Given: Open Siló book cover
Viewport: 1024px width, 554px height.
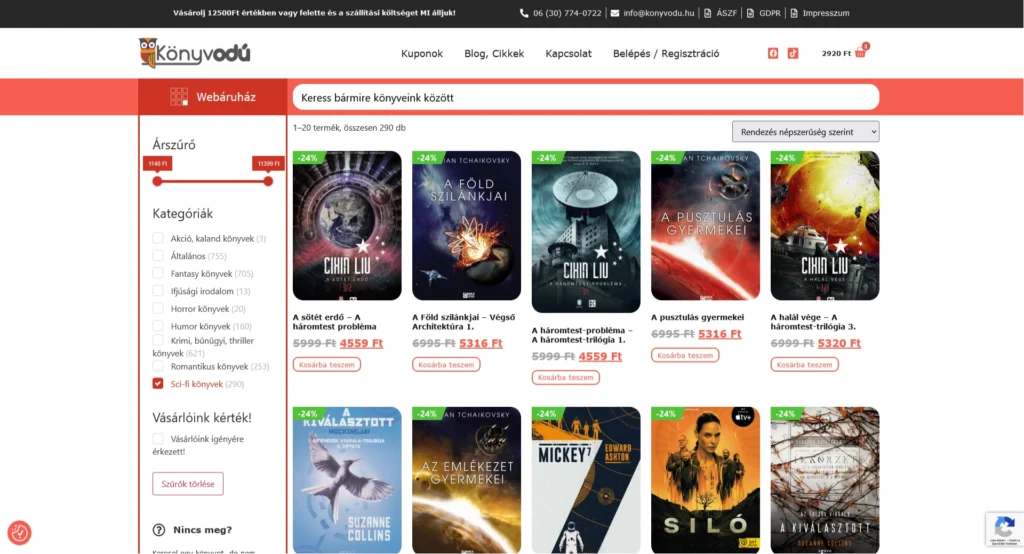Looking at the screenshot, I should [705, 480].
